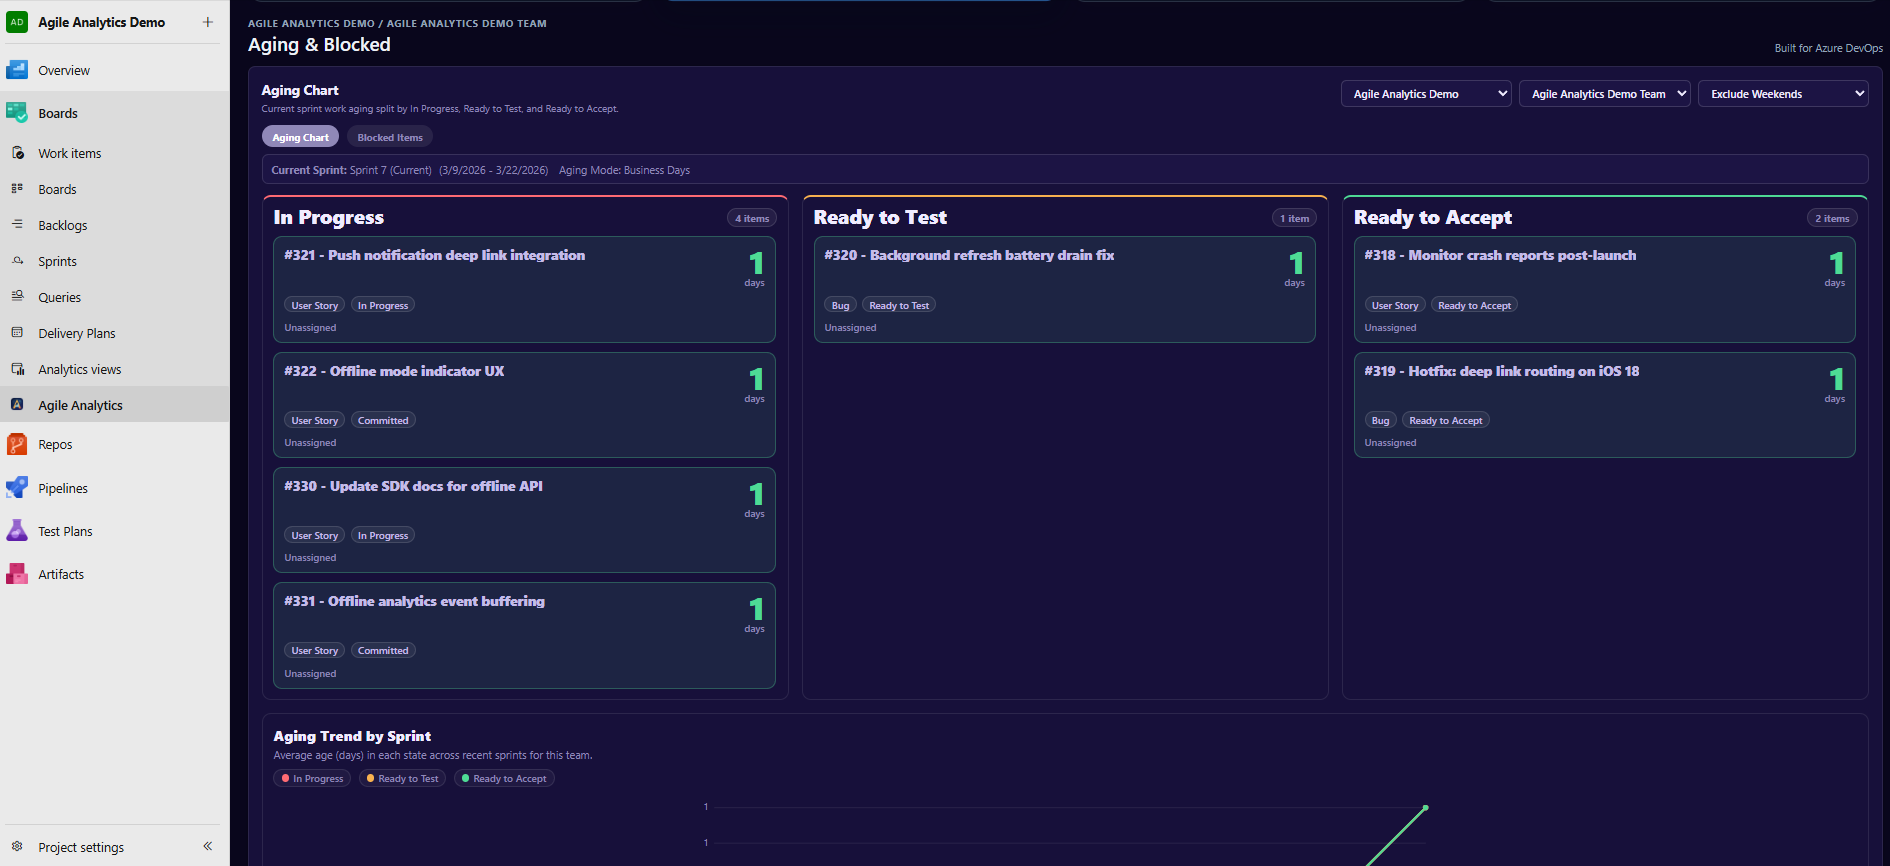Click Agile Analytics Demo breadcrumb
The width and height of the screenshot is (1890, 866).
311,23
